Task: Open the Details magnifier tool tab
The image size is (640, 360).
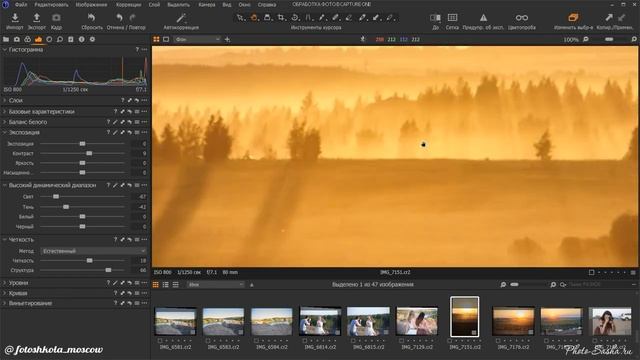Action: (x=60, y=40)
